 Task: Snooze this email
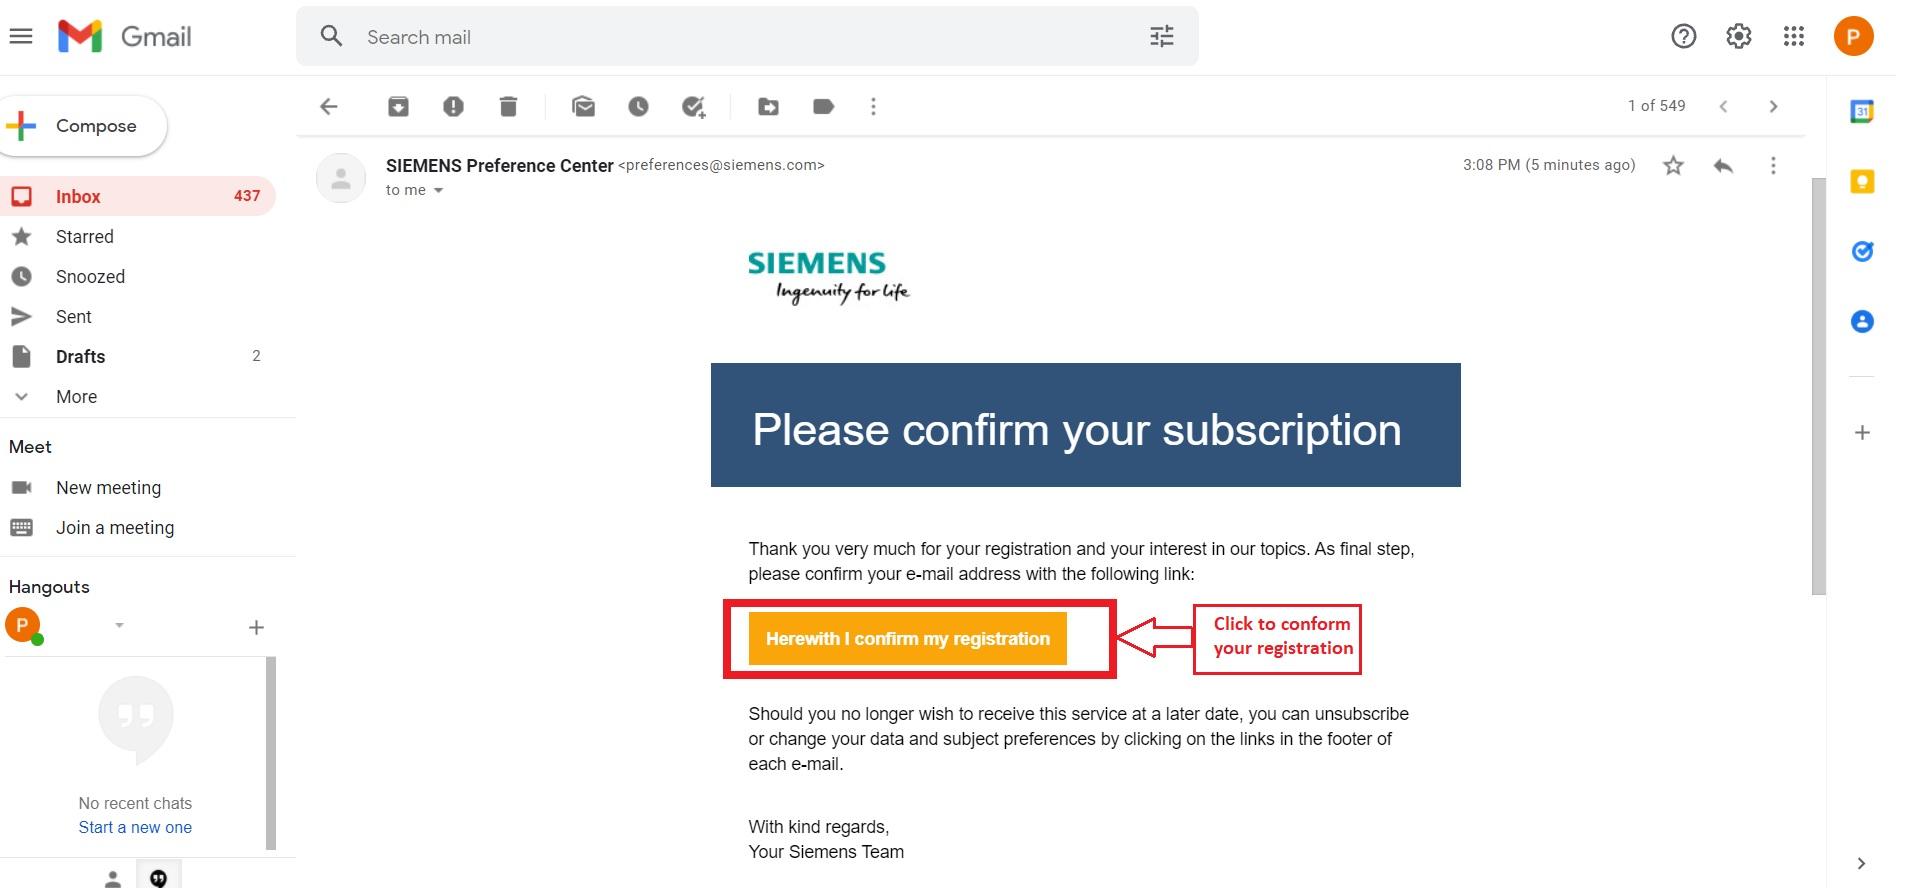[x=638, y=106]
